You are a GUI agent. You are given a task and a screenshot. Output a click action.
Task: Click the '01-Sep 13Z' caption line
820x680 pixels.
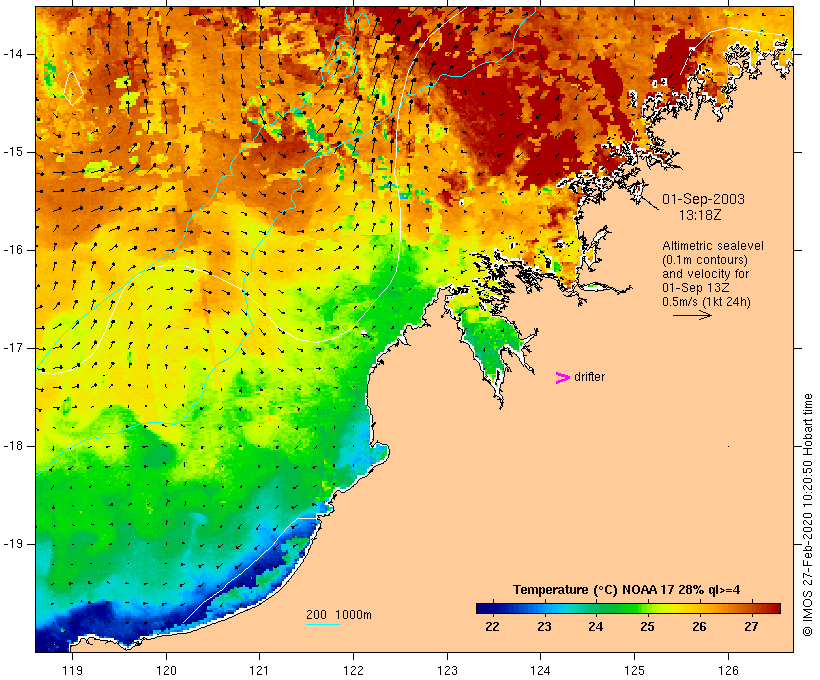pyautogui.click(x=696, y=288)
